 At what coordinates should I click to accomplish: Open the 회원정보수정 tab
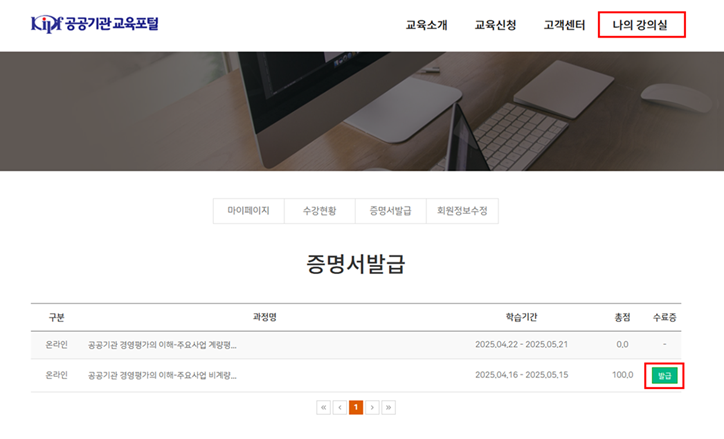pos(461,211)
